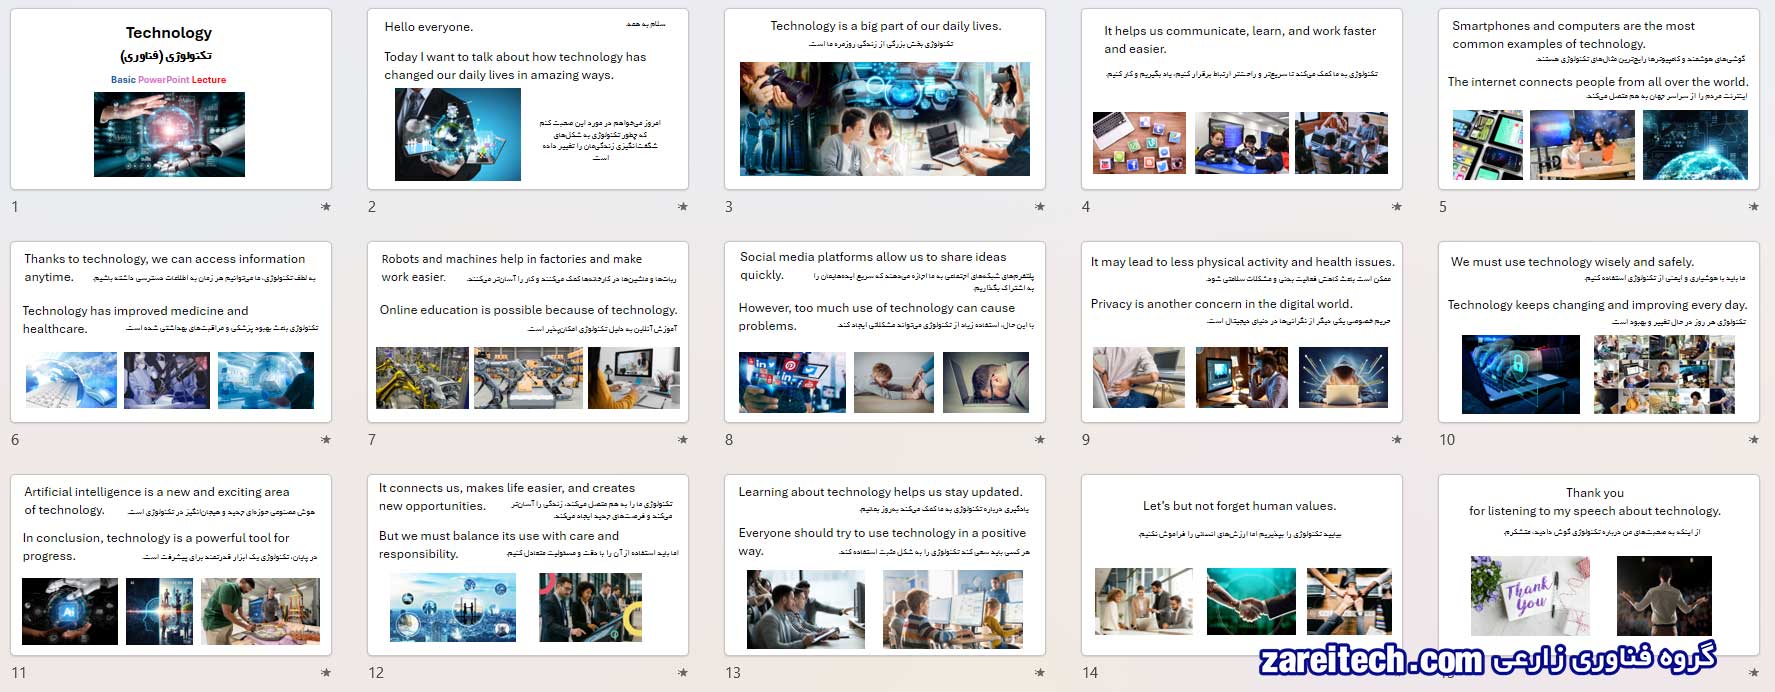Select slide 'Technology is a big part of our daily lives'

click(x=885, y=99)
